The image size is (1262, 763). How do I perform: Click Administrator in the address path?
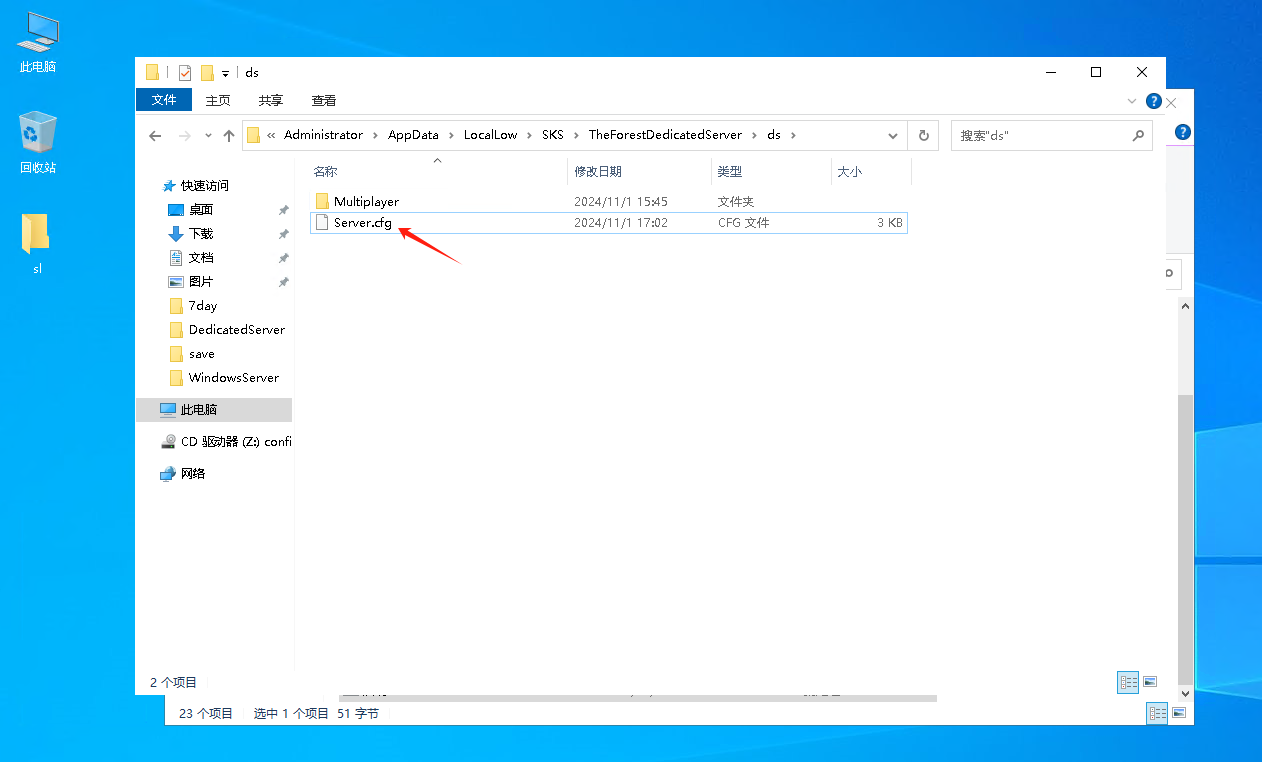tap(323, 135)
